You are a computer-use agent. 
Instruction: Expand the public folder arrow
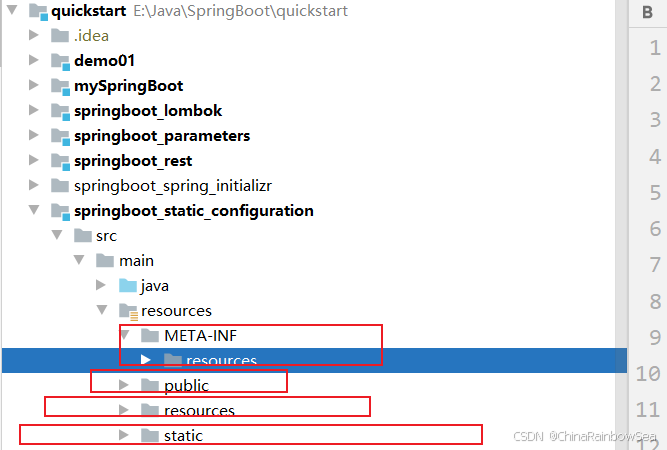[x=123, y=385]
